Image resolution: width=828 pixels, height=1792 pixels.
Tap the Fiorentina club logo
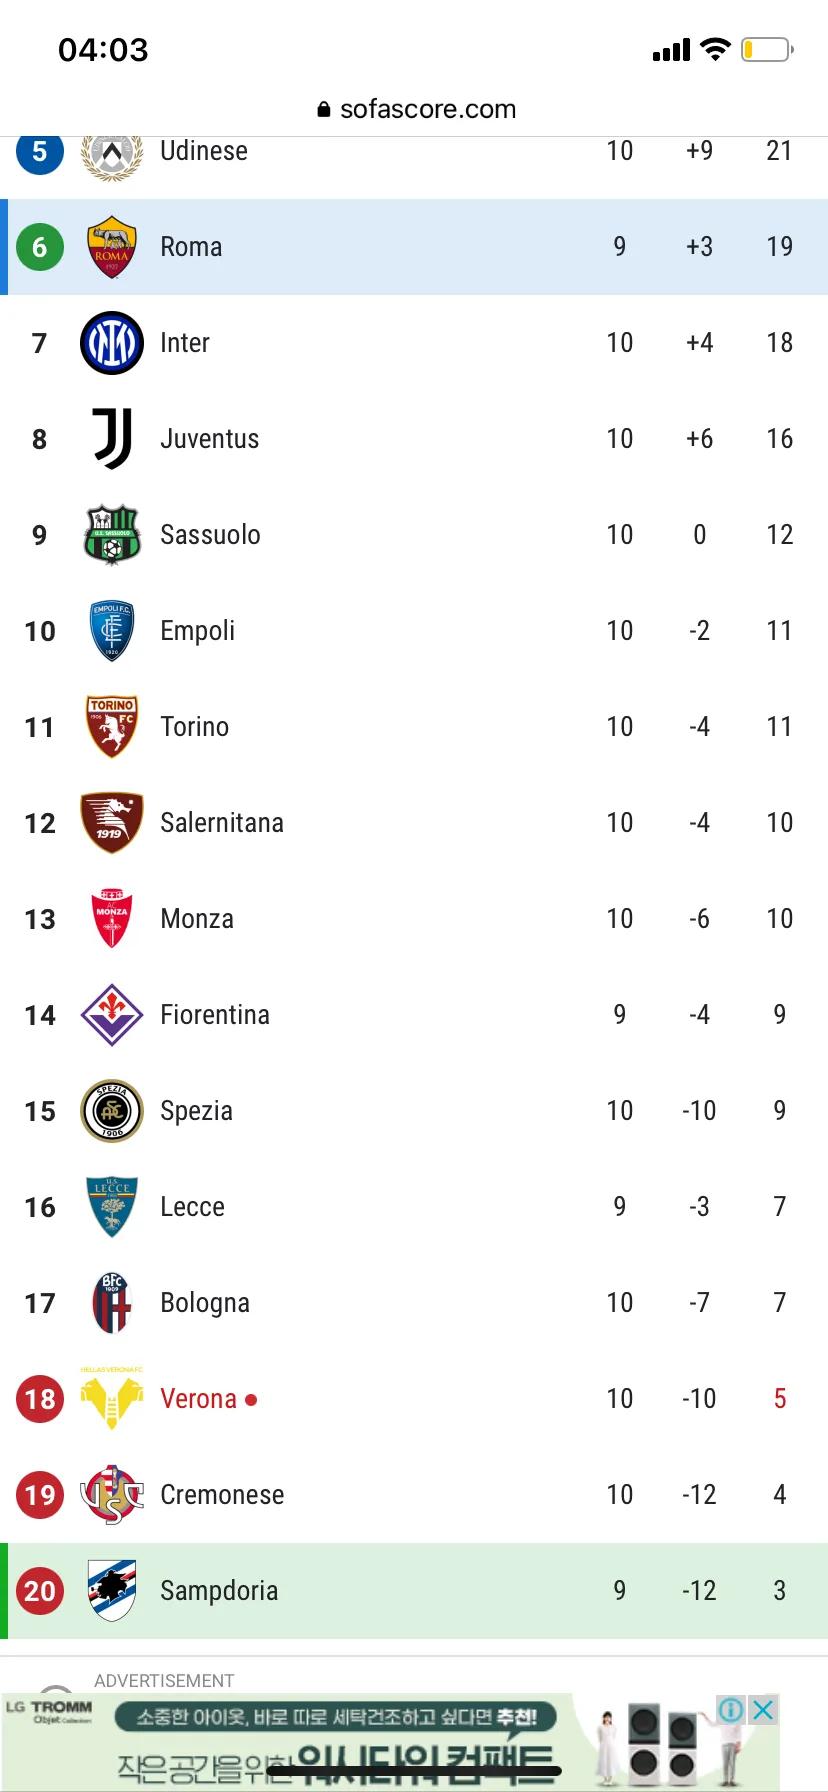pyautogui.click(x=111, y=1015)
